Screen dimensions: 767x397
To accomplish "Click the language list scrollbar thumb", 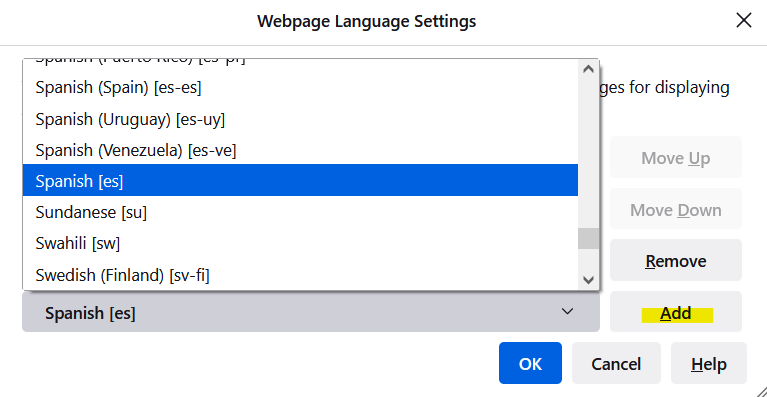I will pos(588,239).
